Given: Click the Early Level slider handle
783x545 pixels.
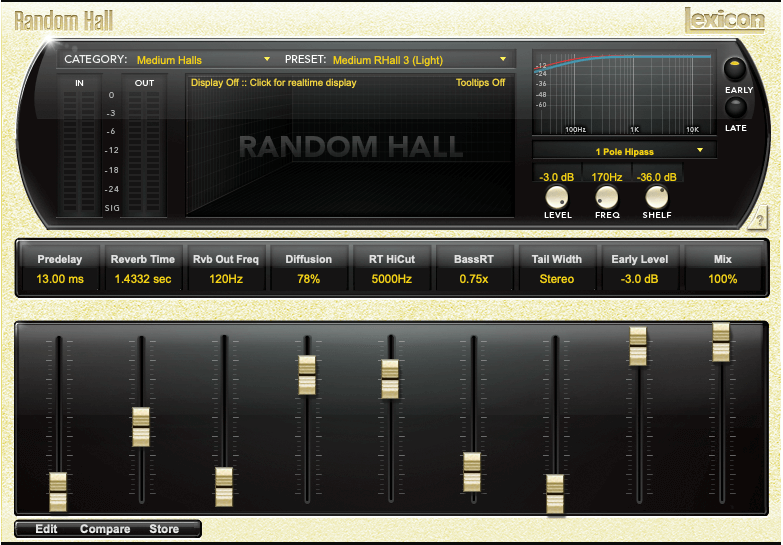Looking at the screenshot, I should coord(638,346).
